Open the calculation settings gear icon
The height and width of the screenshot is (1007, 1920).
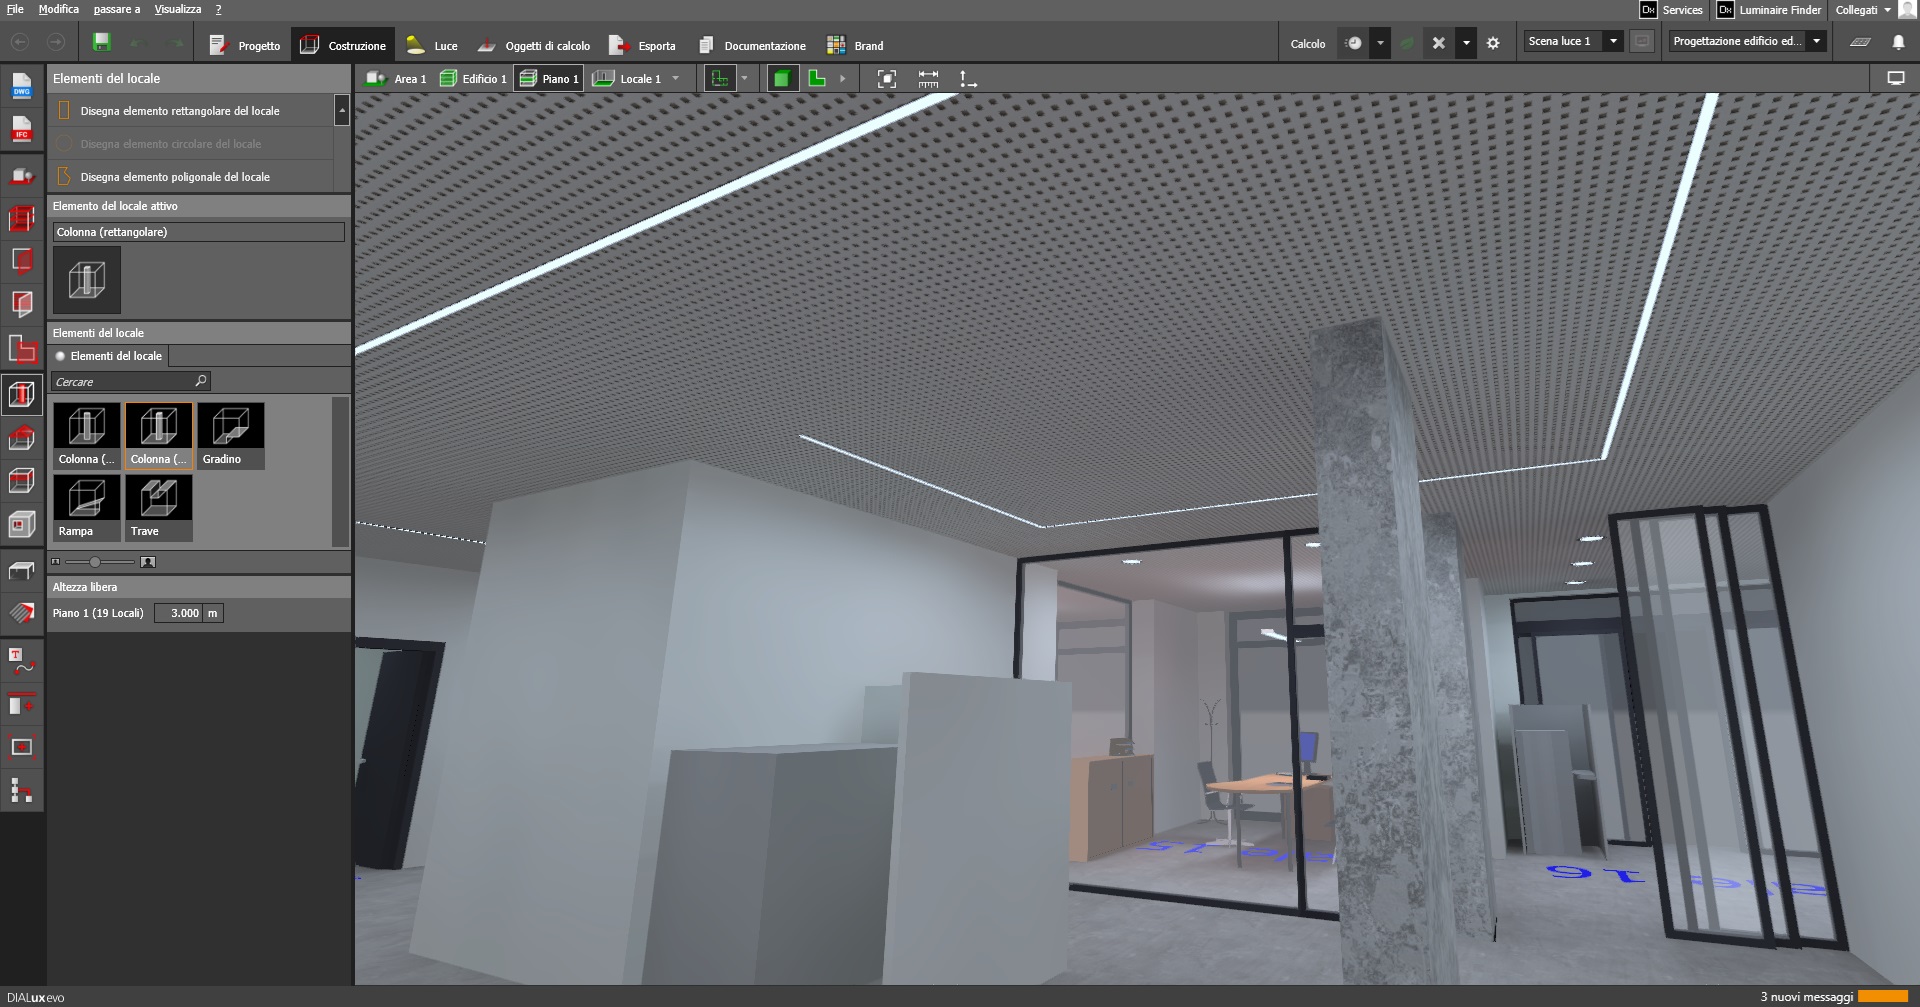click(x=1493, y=44)
